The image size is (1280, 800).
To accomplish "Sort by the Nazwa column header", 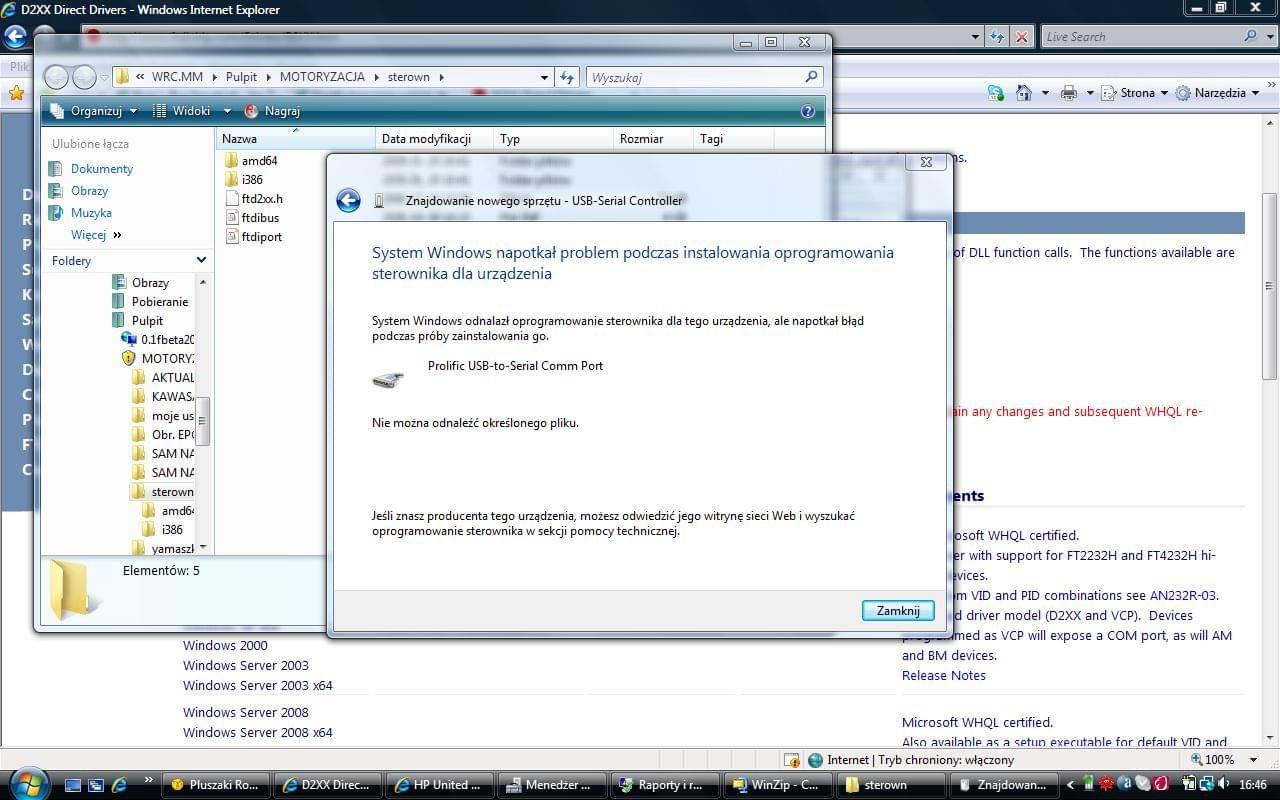I will tap(295, 139).
